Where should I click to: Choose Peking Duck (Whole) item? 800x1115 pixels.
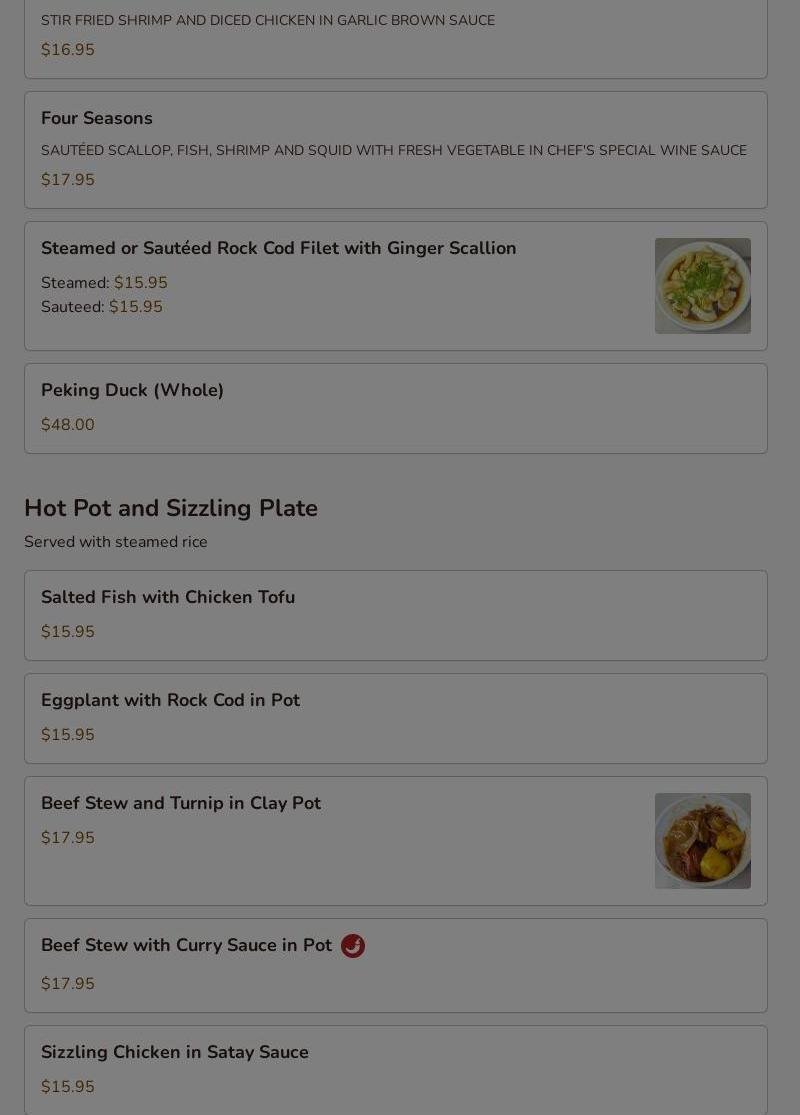point(396,408)
